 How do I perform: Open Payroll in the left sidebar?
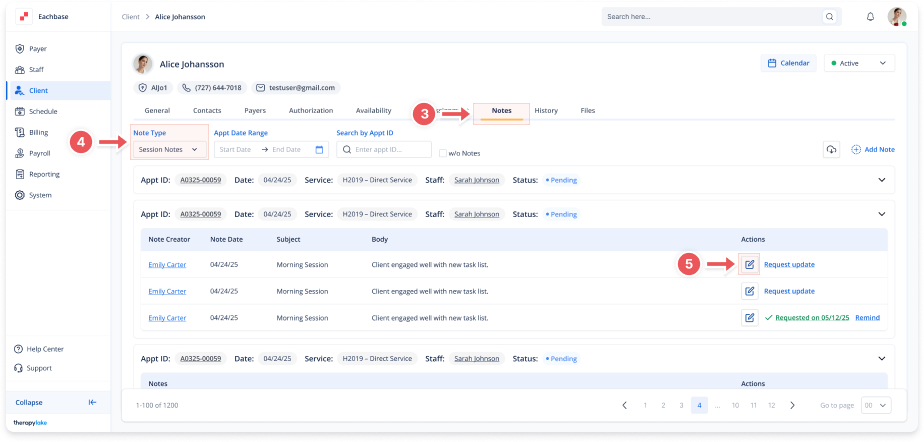click(40, 153)
